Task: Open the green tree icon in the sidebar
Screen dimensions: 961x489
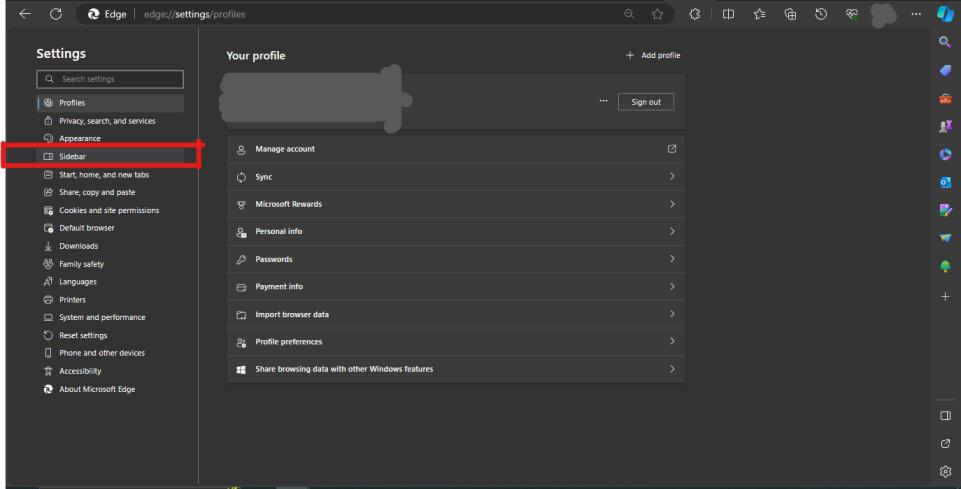Action: click(945, 266)
